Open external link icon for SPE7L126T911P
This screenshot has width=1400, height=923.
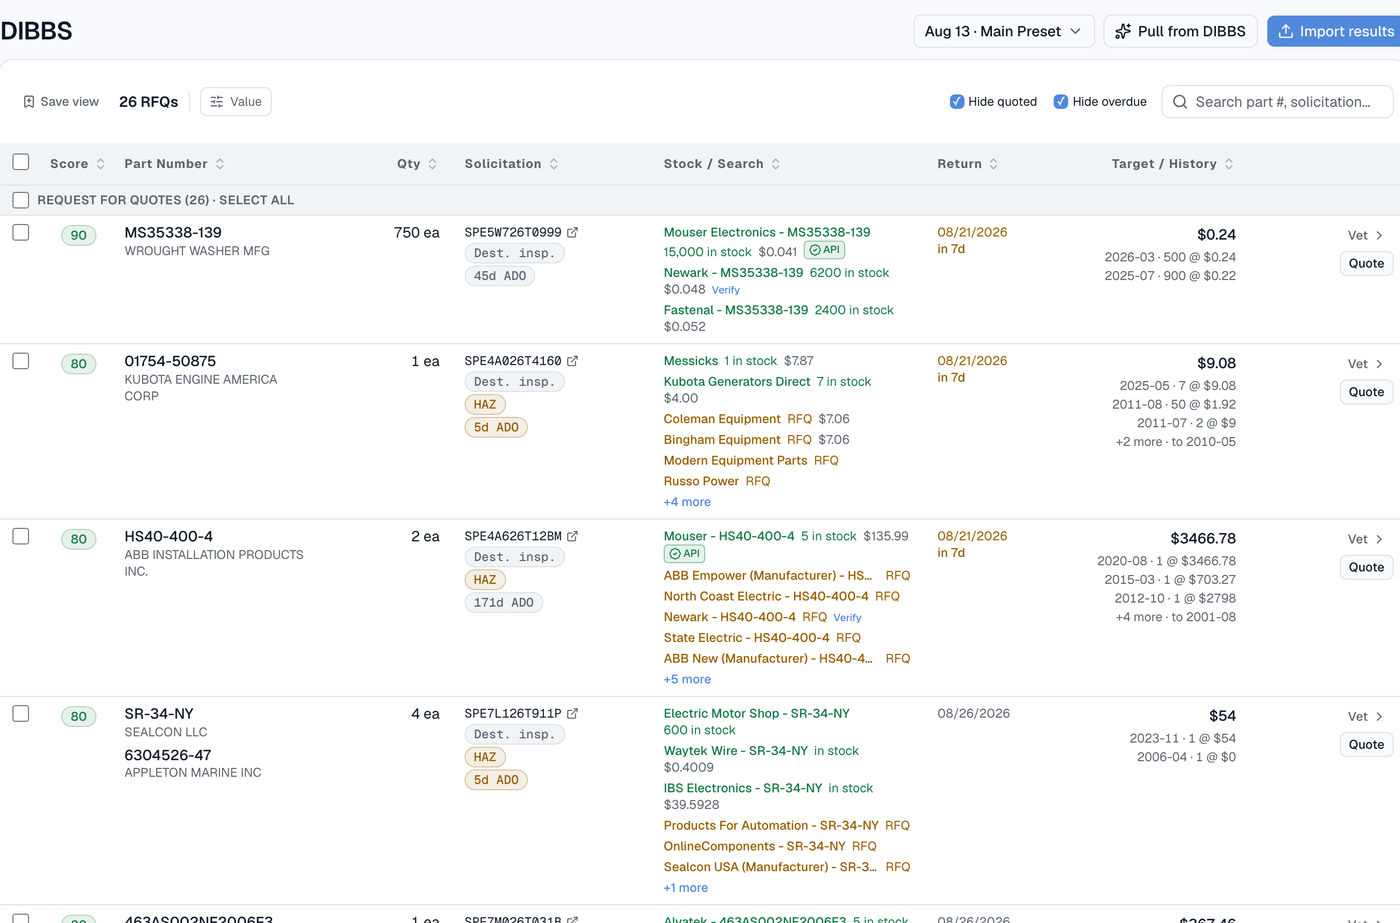pos(573,714)
